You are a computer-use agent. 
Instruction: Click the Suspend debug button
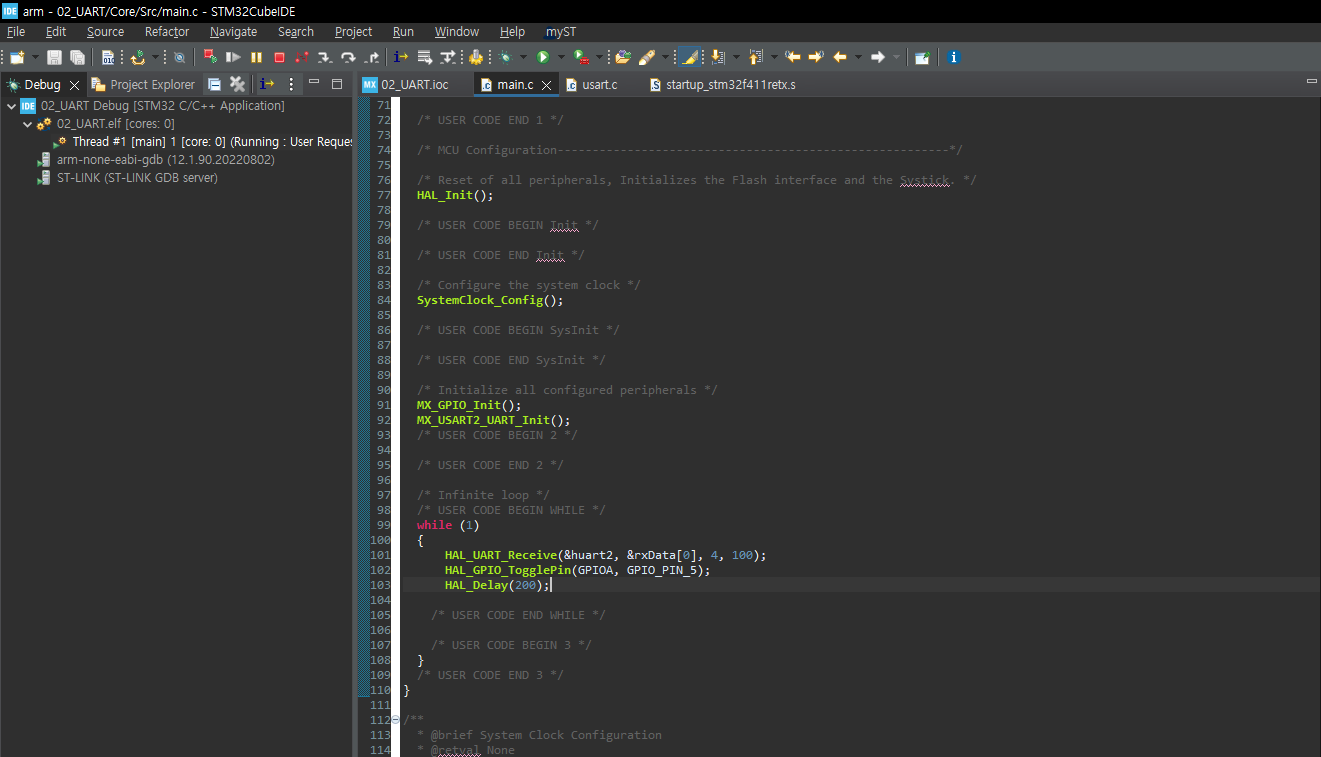point(256,58)
